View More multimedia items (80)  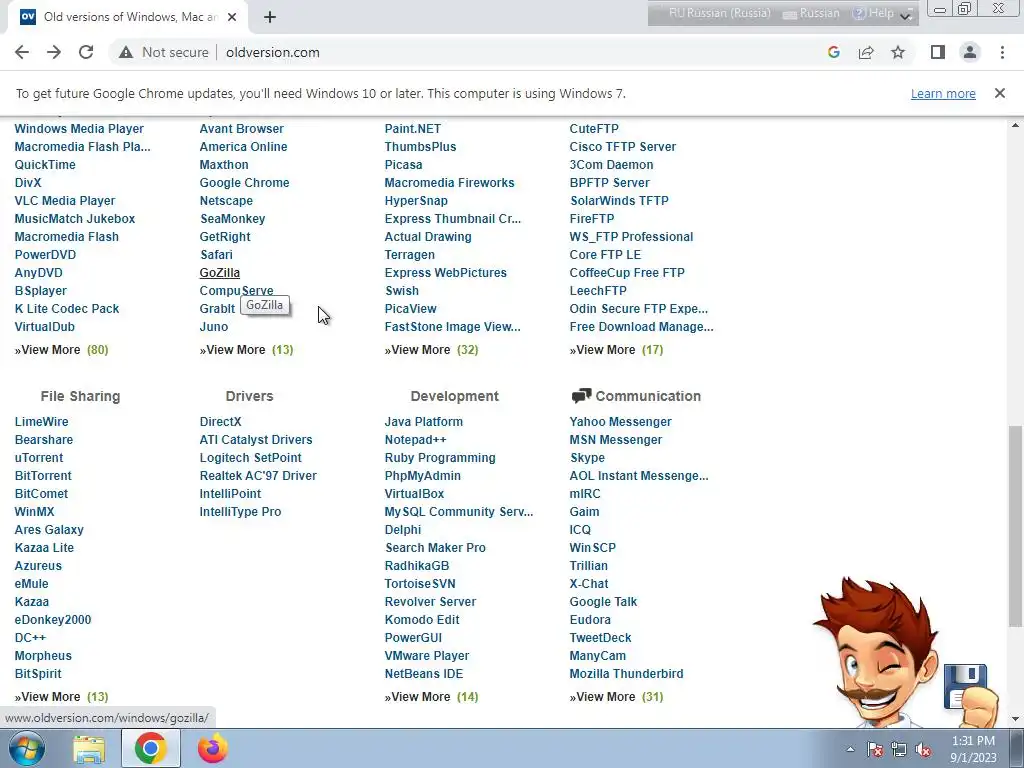pos(61,350)
